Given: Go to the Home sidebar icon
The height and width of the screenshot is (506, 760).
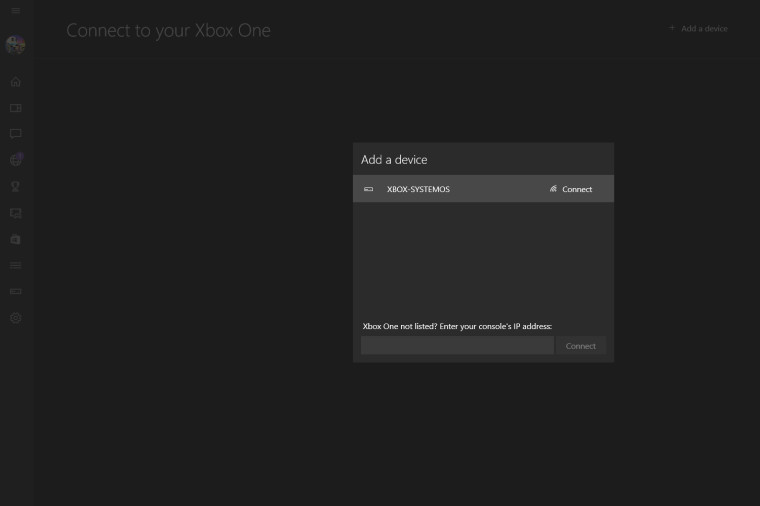Looking at the screenshot, I should [16, 81].
